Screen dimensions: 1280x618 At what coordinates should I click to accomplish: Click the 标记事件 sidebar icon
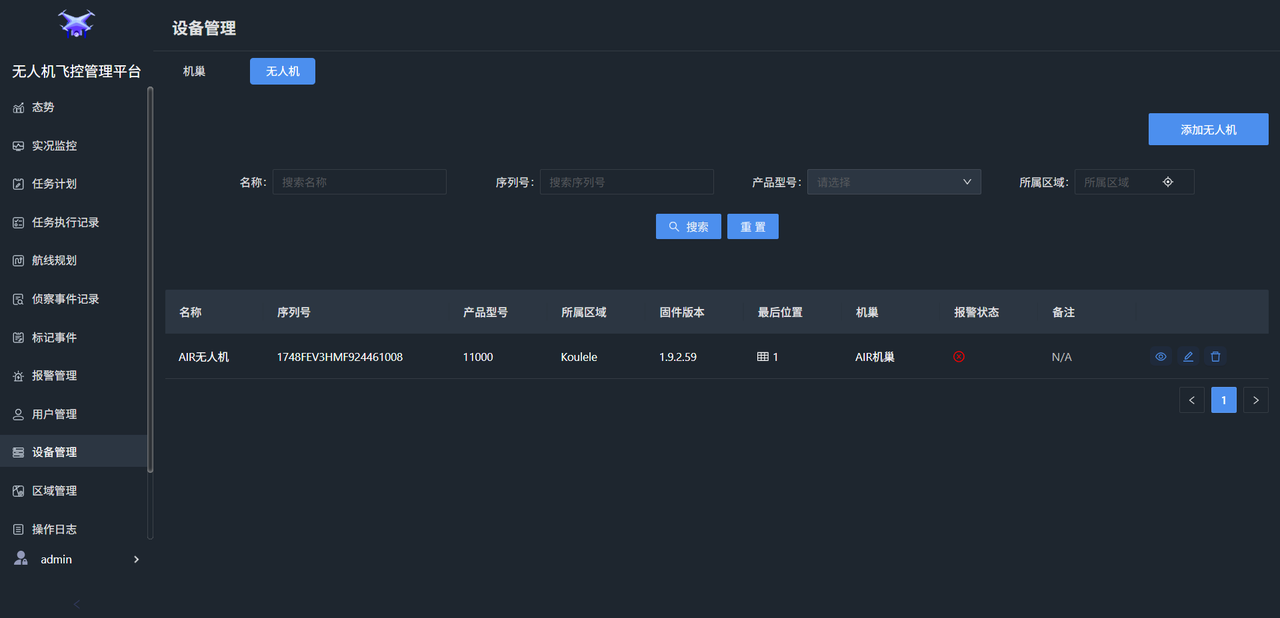[x=18, y=338]
